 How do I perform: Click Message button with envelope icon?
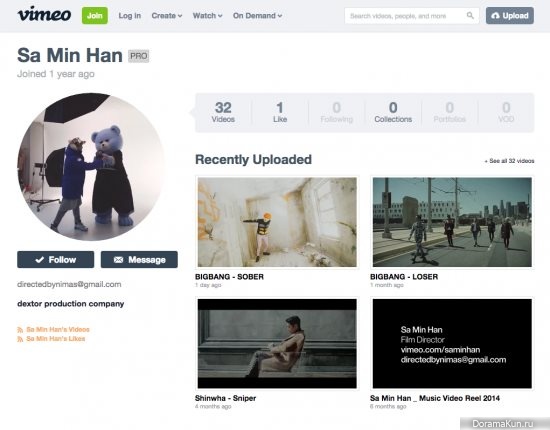pos(139,260)
